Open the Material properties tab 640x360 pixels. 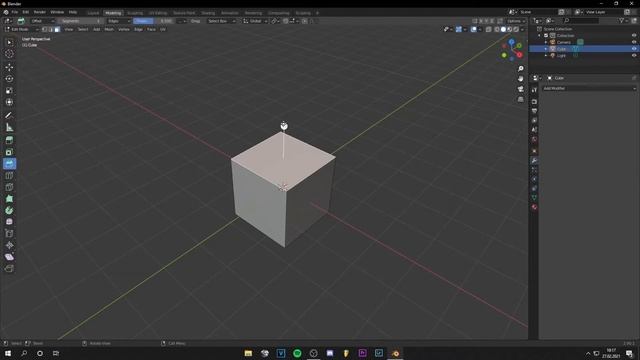point(534,207)
